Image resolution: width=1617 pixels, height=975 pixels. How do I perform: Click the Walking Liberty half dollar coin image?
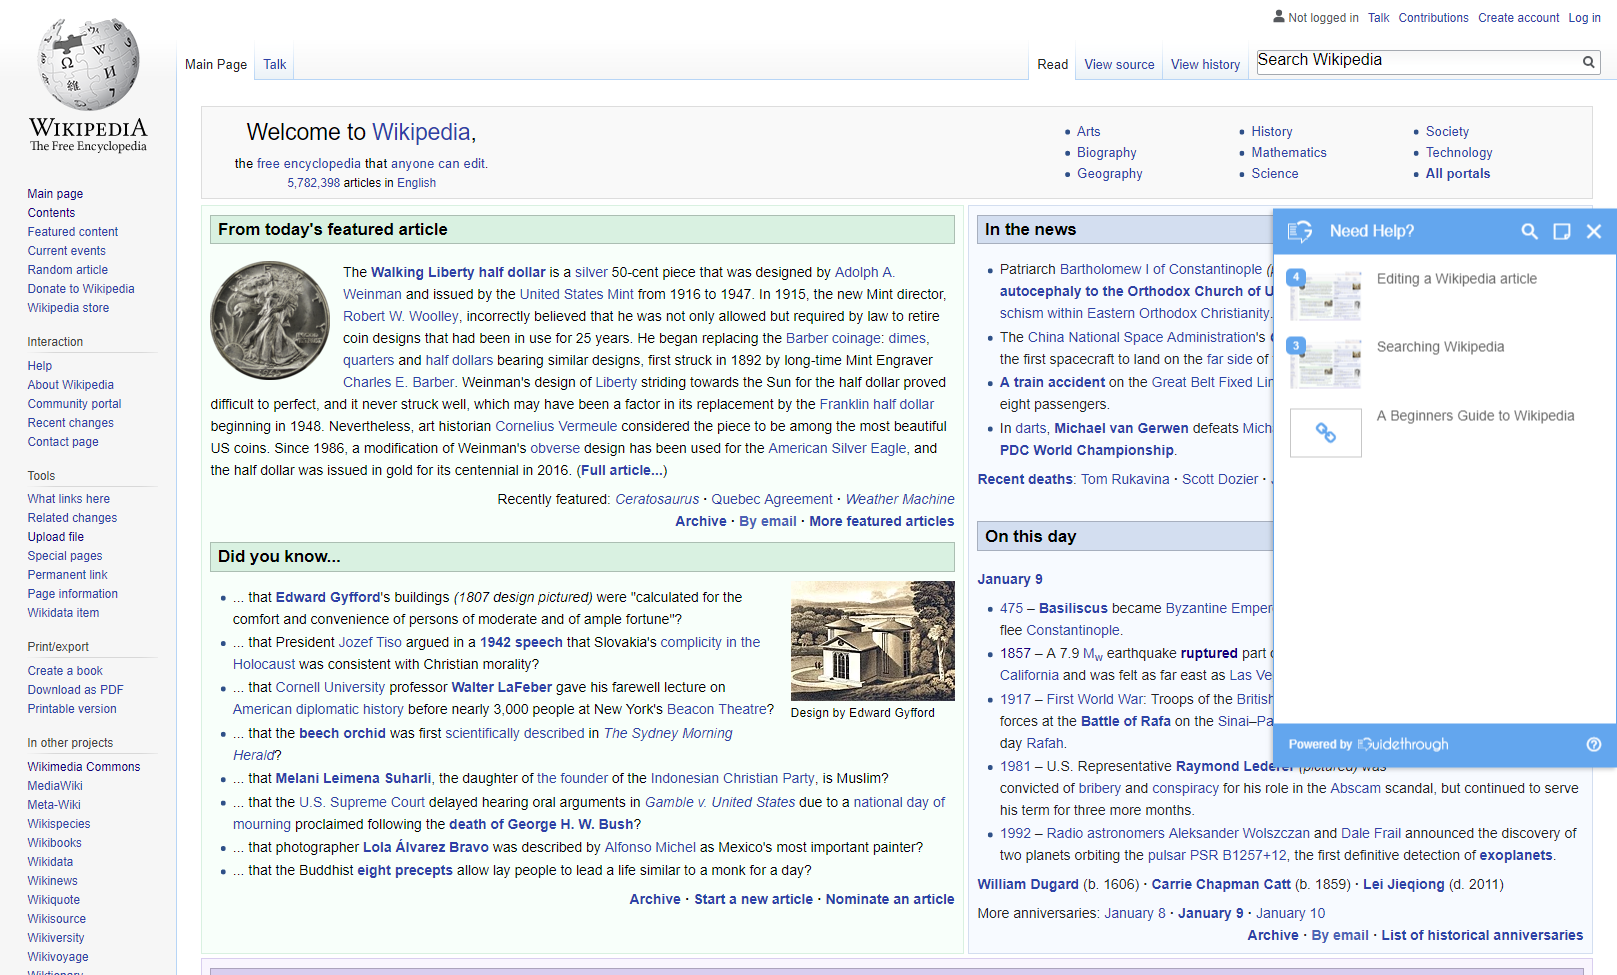click(x=270, y=321)
